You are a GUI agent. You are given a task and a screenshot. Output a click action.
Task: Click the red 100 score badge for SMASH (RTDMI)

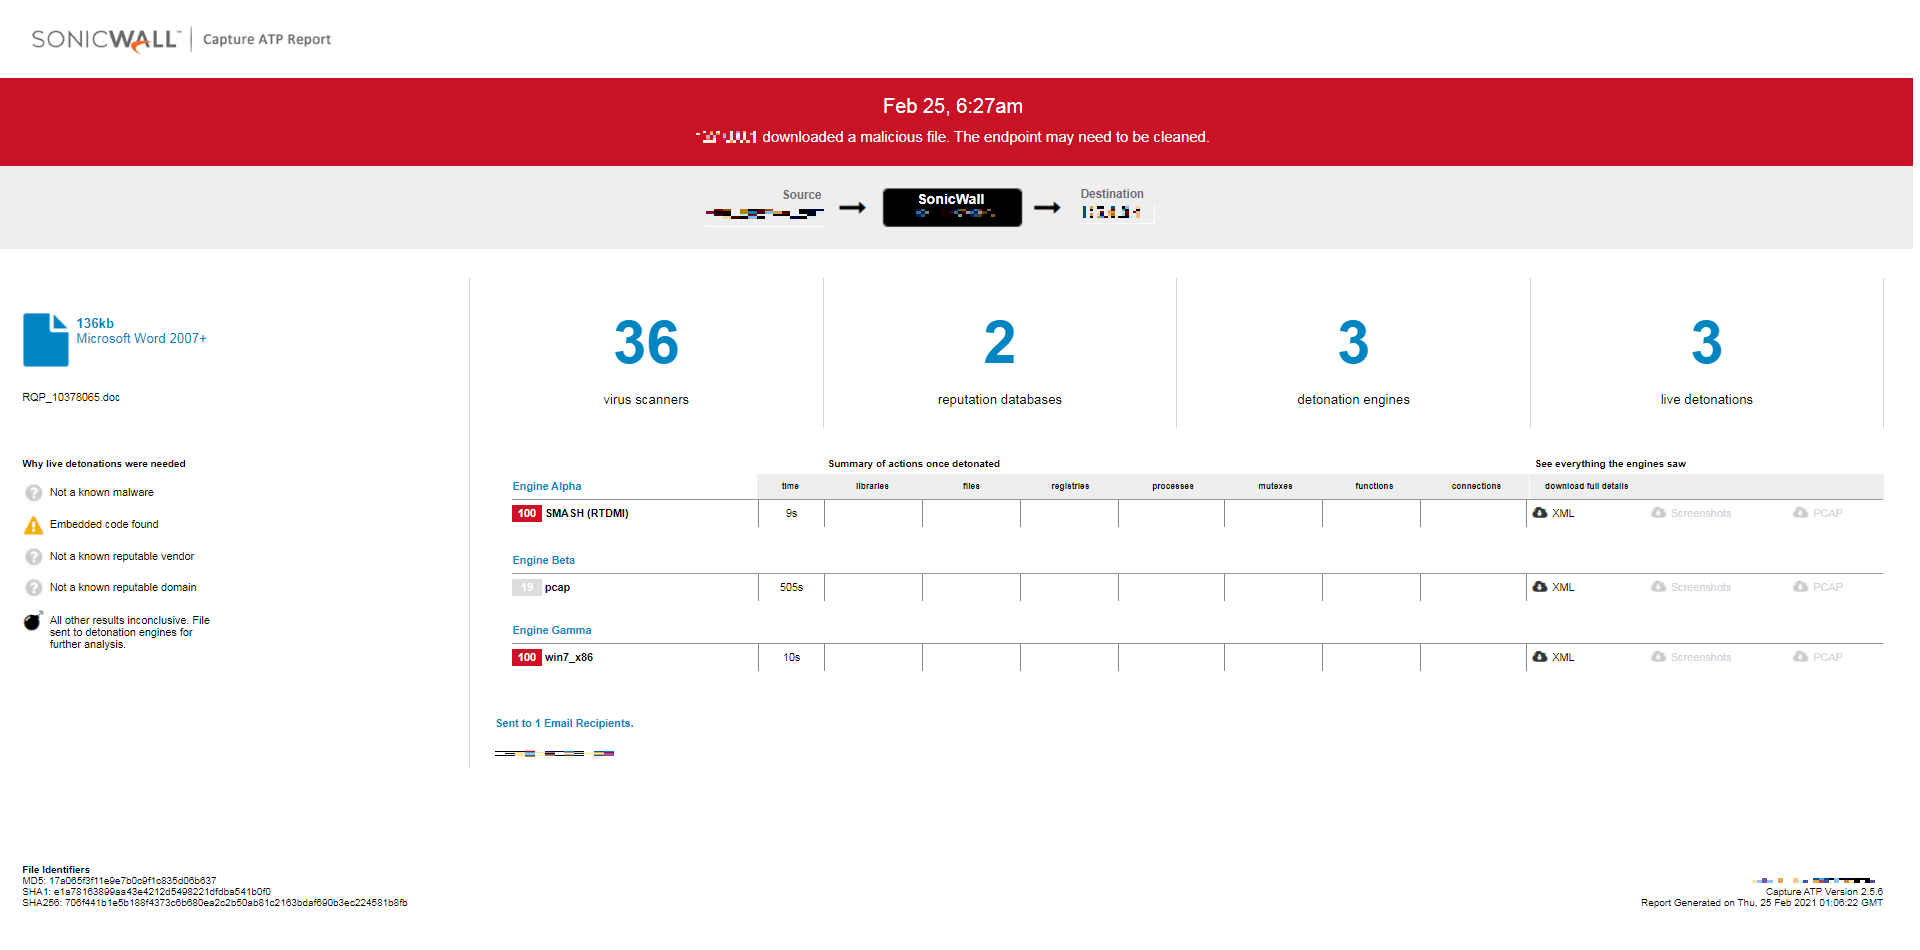[527, 514]
